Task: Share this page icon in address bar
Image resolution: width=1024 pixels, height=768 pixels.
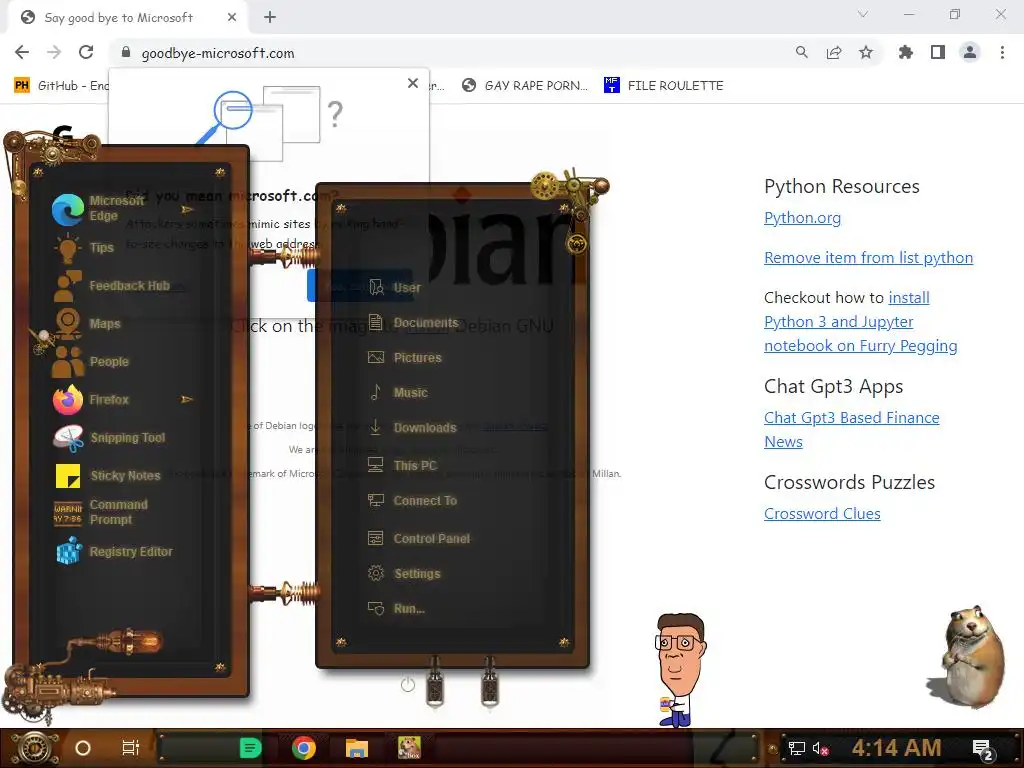Action: click(x=834, y=52)
